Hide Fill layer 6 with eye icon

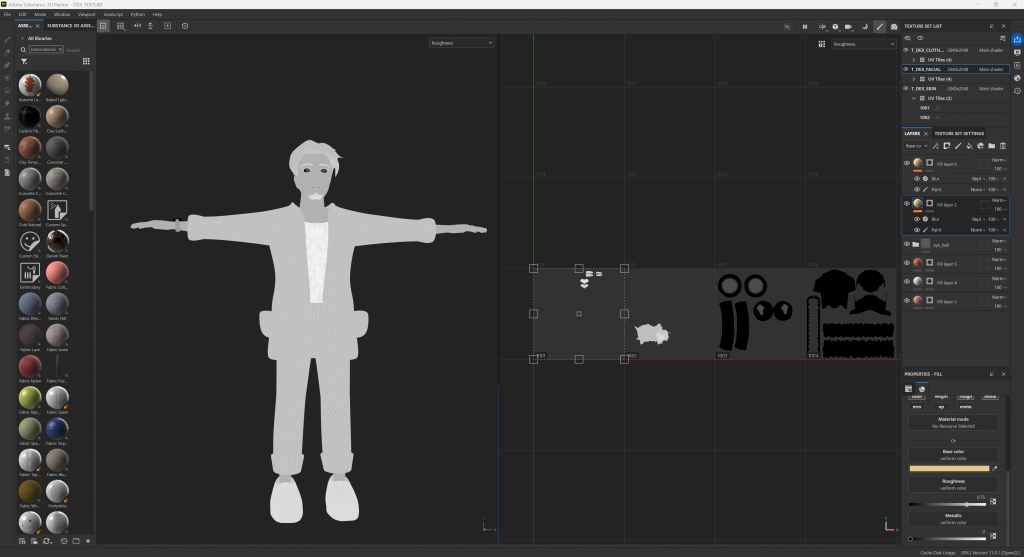[907, 163]
